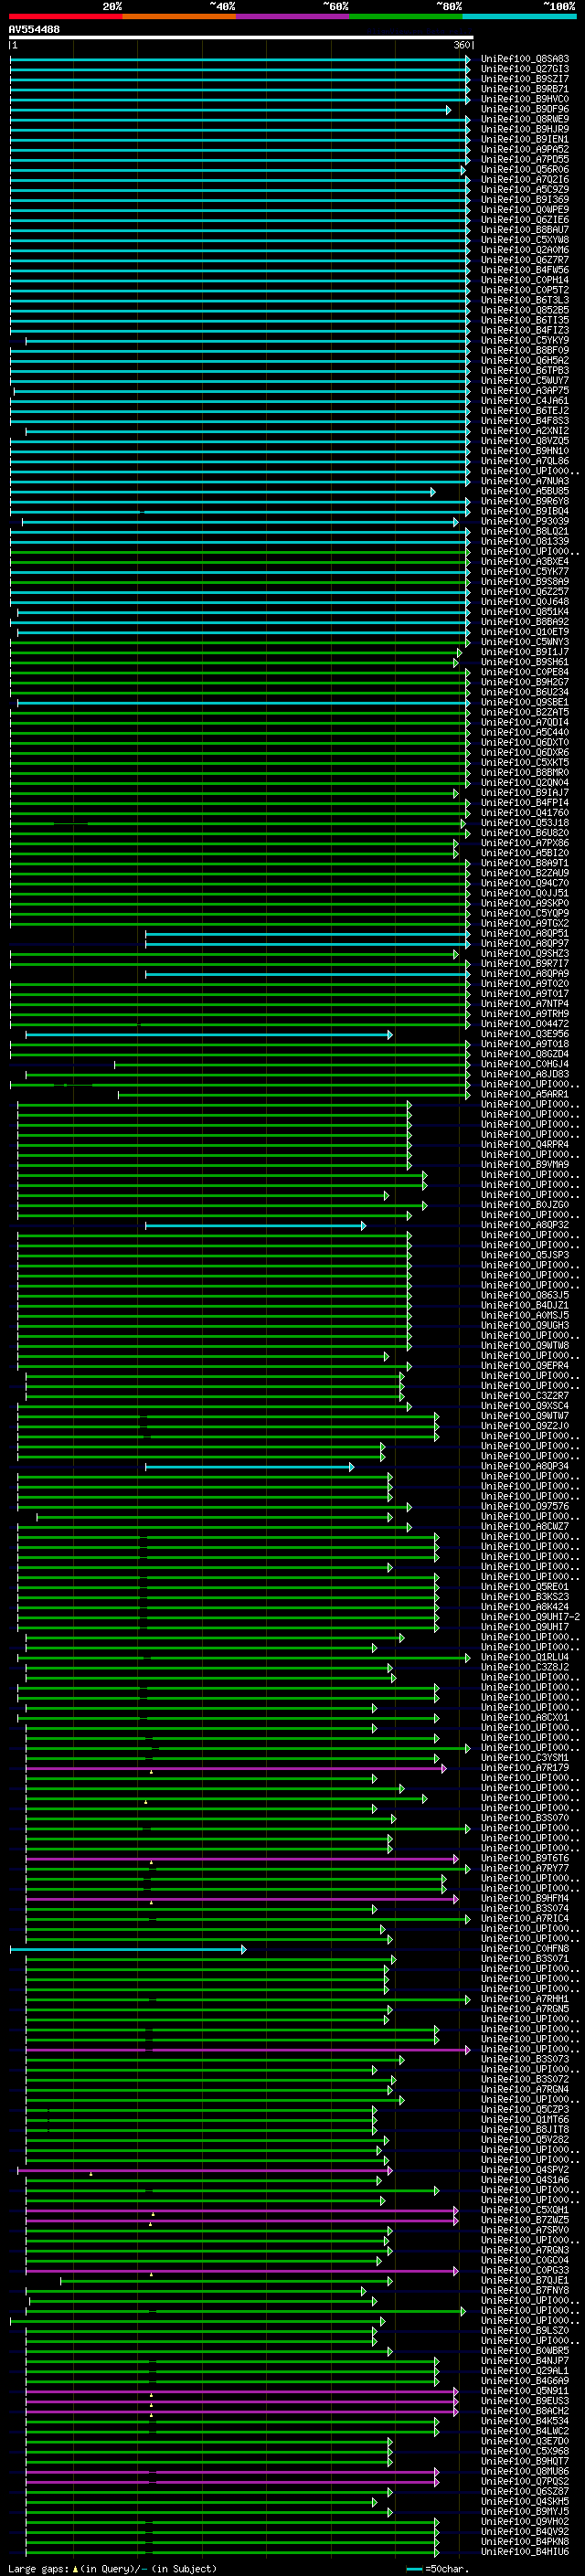Viewport: 585px width, 2576px height.
Task: Select the UniRef100_B9VMA9 hit label
Action: click(x=525, y=1165)
